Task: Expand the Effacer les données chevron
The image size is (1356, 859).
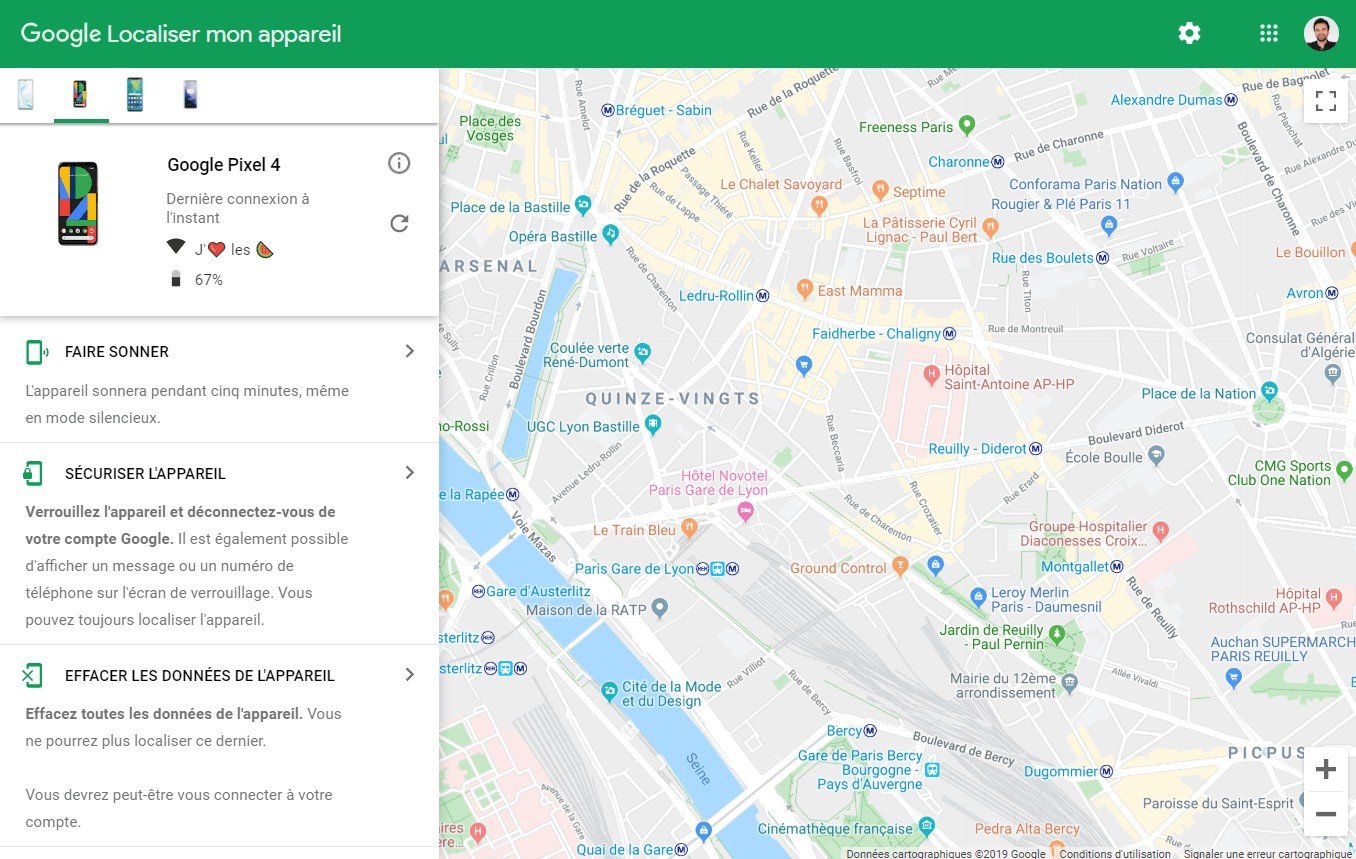Action: [x=409, y=675]
